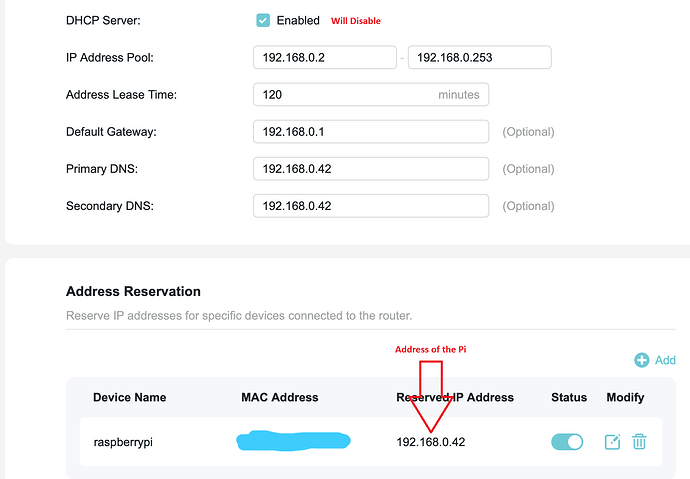Screen dimensions: 690x479
Task: Click the blurred MAC address cell
Action: click(x=293, y=440)
